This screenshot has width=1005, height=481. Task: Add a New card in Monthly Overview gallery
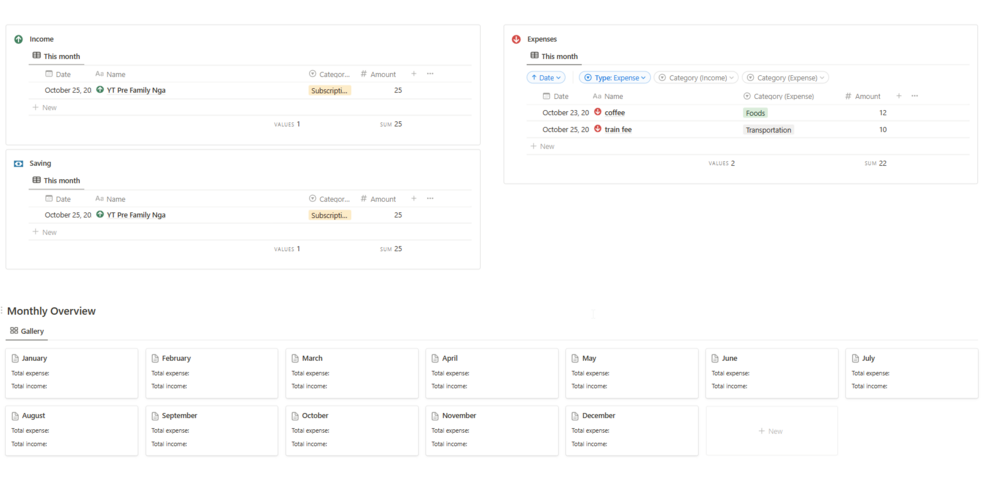771,431
